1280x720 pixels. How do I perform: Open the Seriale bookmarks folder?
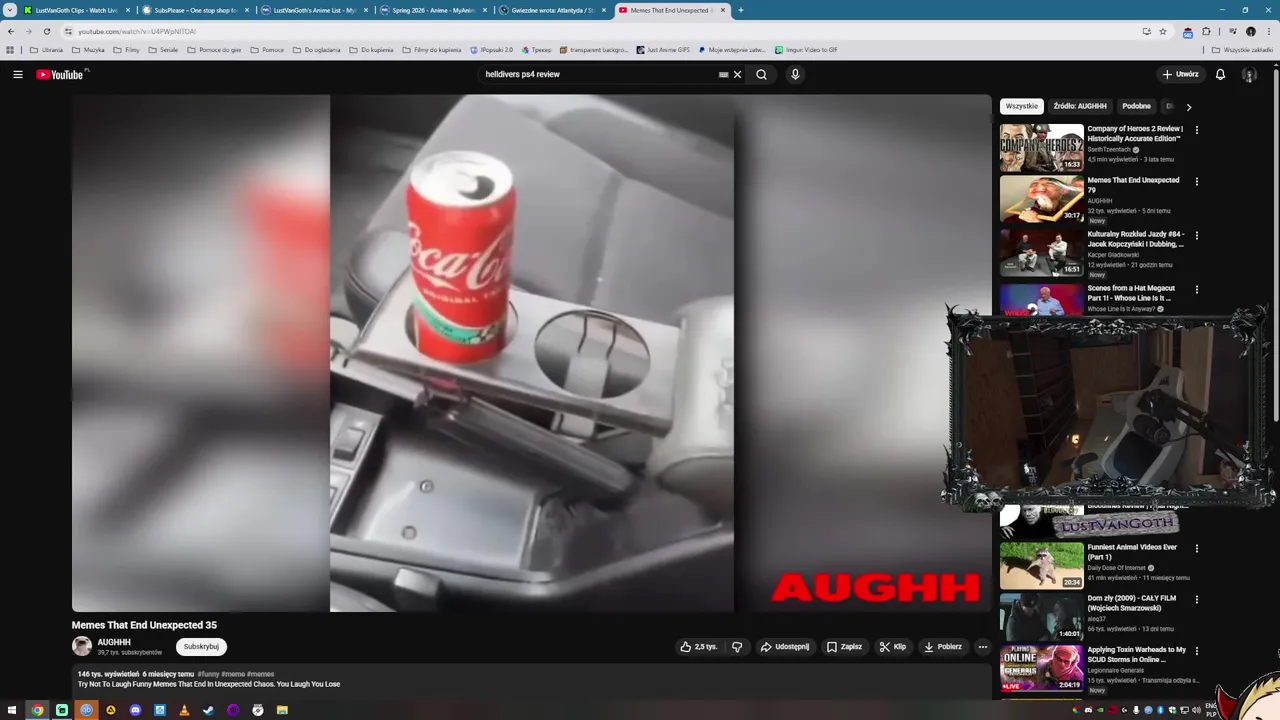point(162,49)
